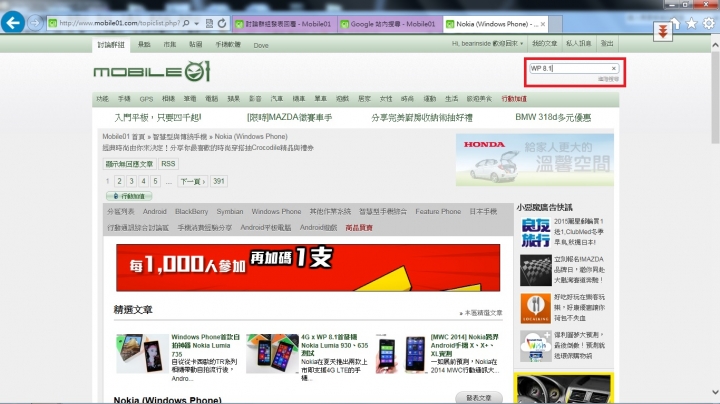The width and height of the screenshot is (720, 404).
Task: Open the Lumia 930, 635 article thumbnail
Action: (272, 353)
